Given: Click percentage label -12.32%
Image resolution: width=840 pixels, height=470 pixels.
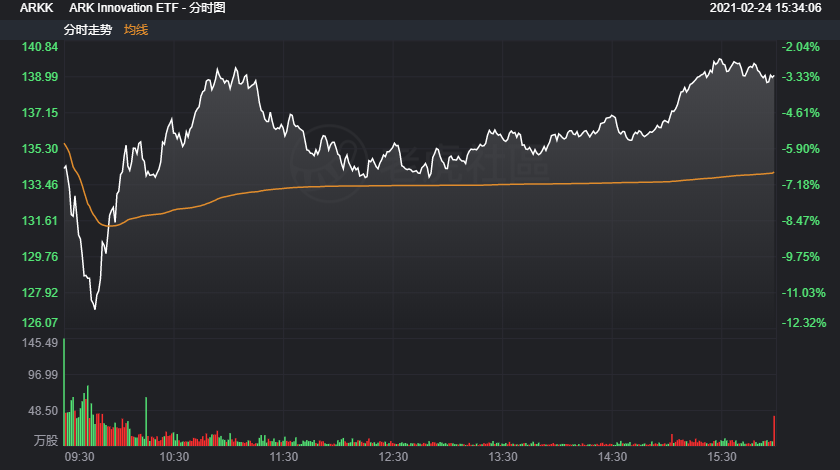Looking at the screenshot, I should tap(804, 322).
